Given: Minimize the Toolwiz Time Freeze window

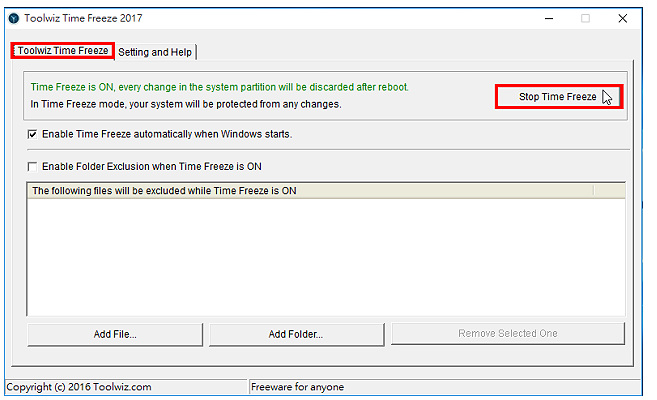Looking at the screenshot, I should [548, 18].
